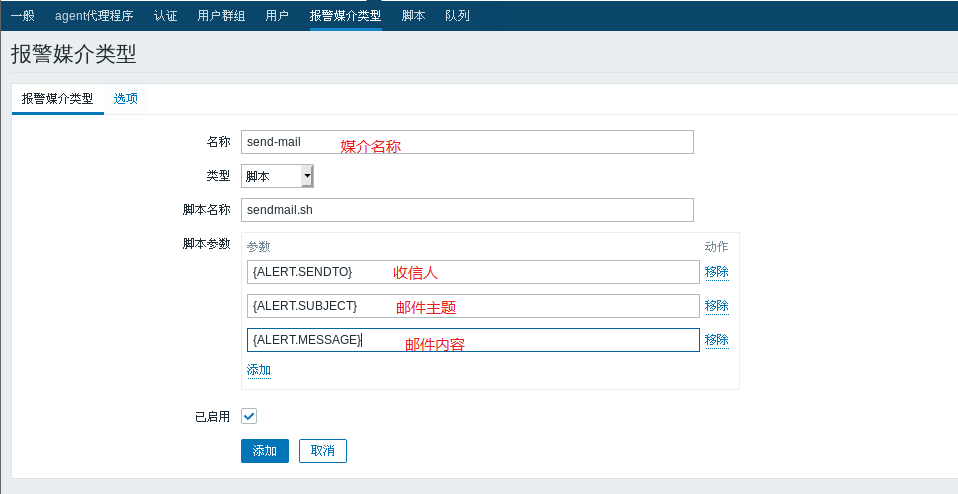Viewport: 958px width, 494px height.
Task: Remove the {ALERT.SENDTO} parameter row
Action: (716, 272)
